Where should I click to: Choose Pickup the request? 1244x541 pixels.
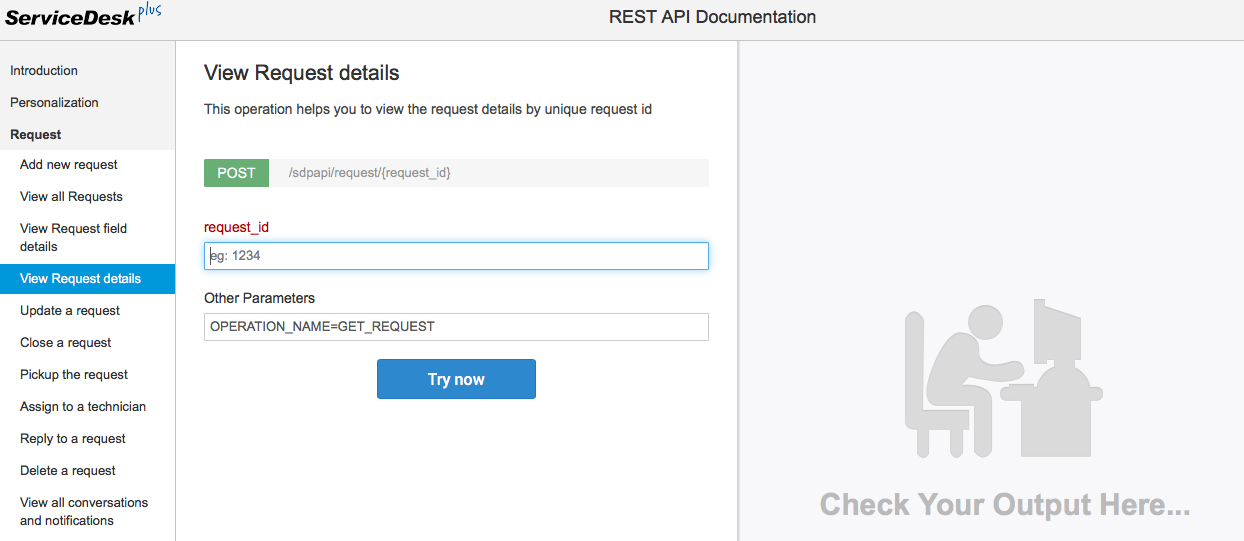[x=74, y=375]
